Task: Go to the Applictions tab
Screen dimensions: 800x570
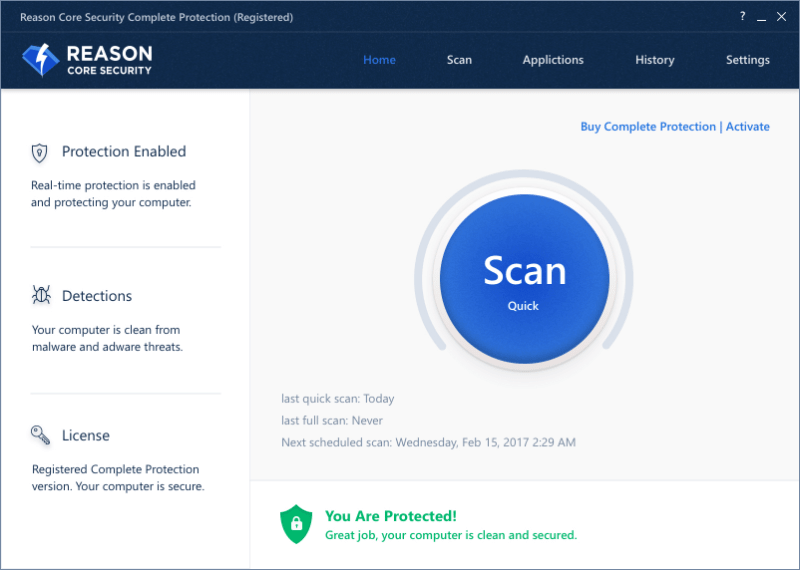Action: pos(553,60)
